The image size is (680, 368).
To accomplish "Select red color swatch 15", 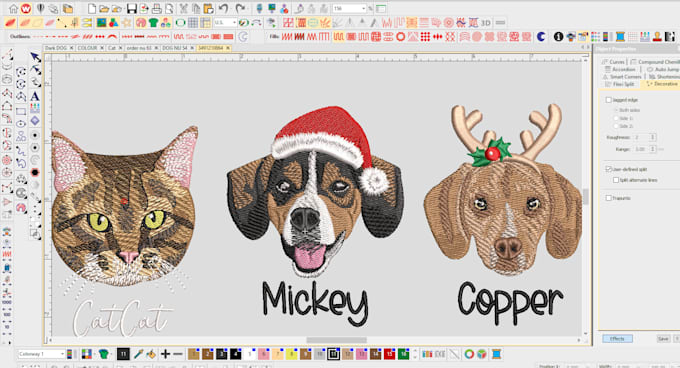I will pos(389,354).
